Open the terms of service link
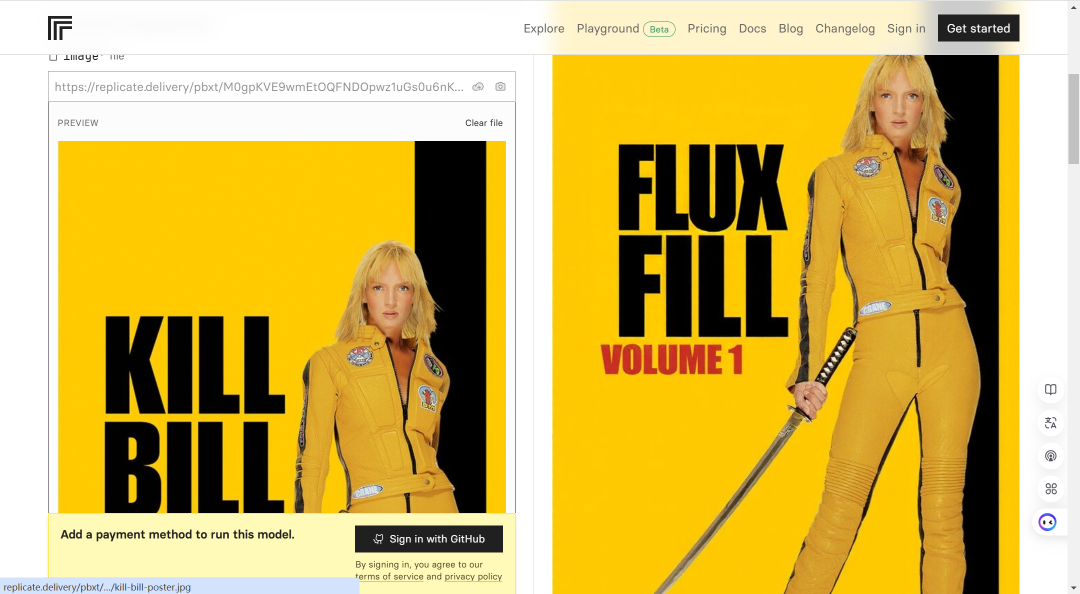 click(389, 577)
